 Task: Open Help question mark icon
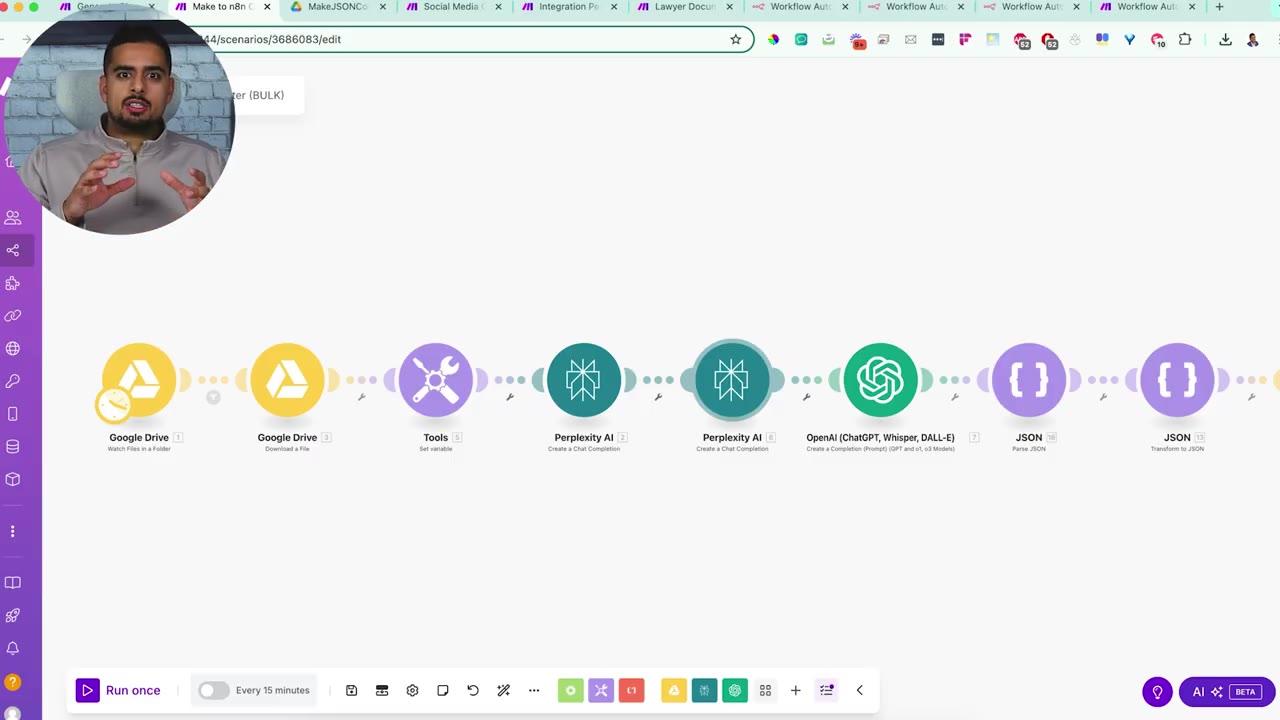coord(13,682)
